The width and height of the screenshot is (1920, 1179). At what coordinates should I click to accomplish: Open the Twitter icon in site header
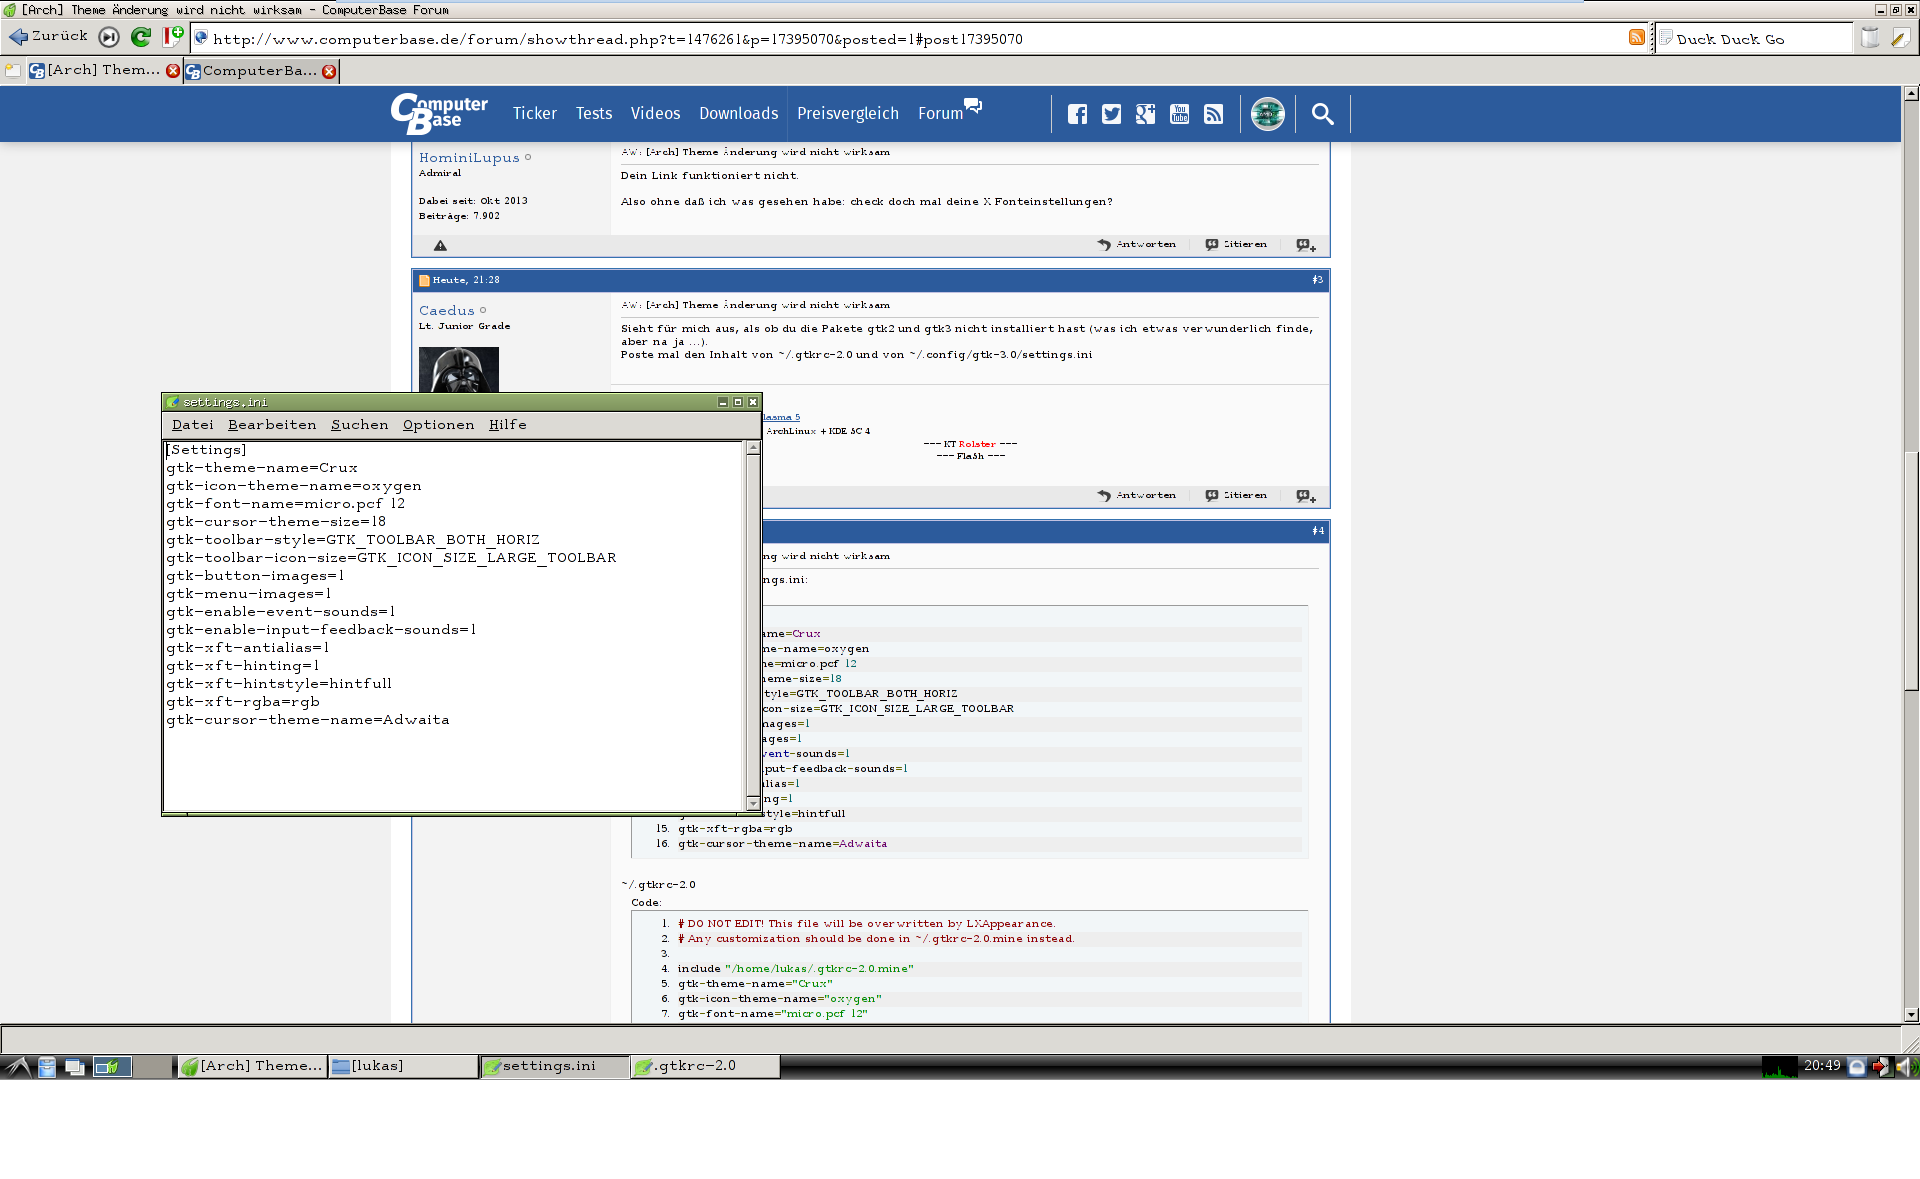(1111, 114)
